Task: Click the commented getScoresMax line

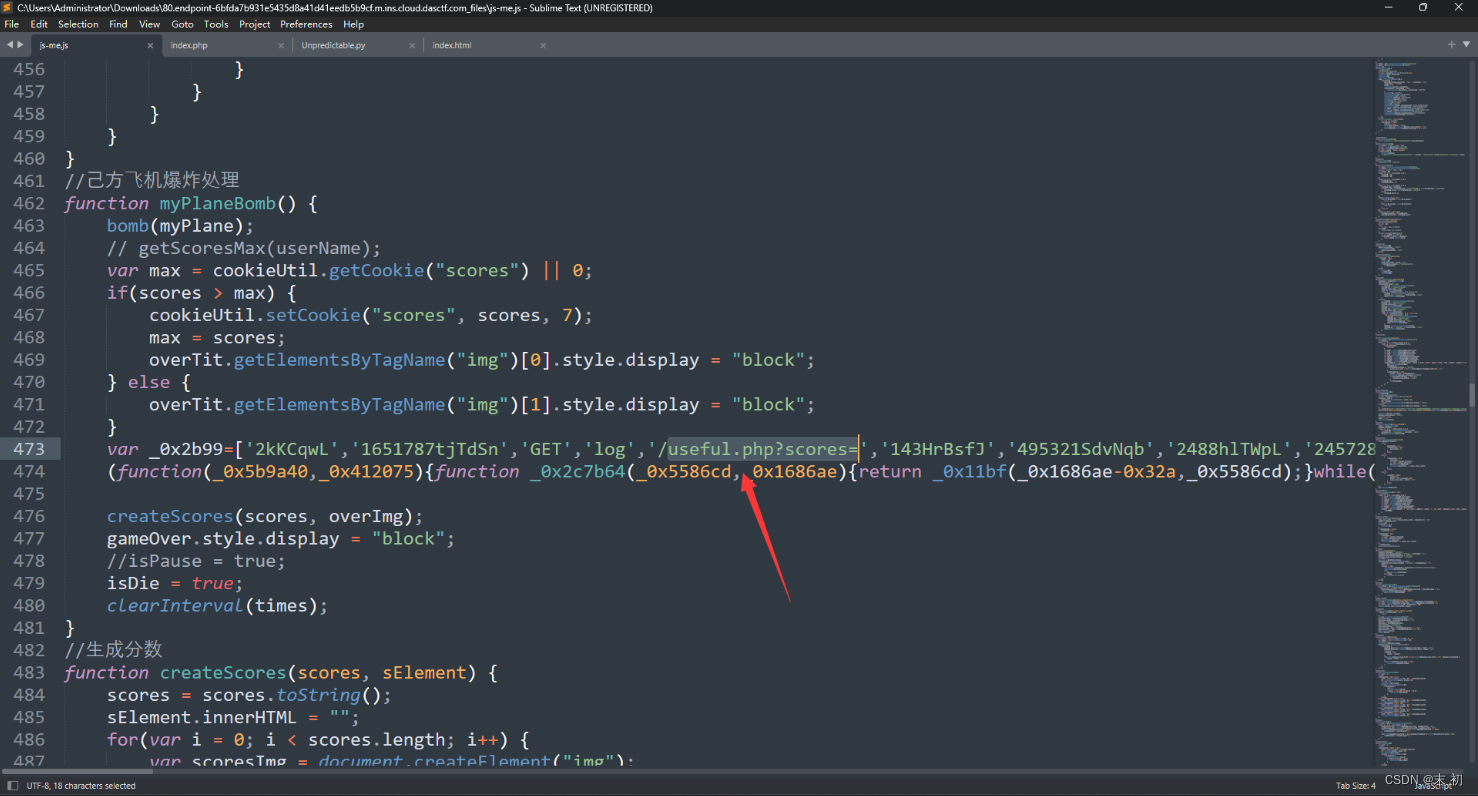Action: [244, 248]
